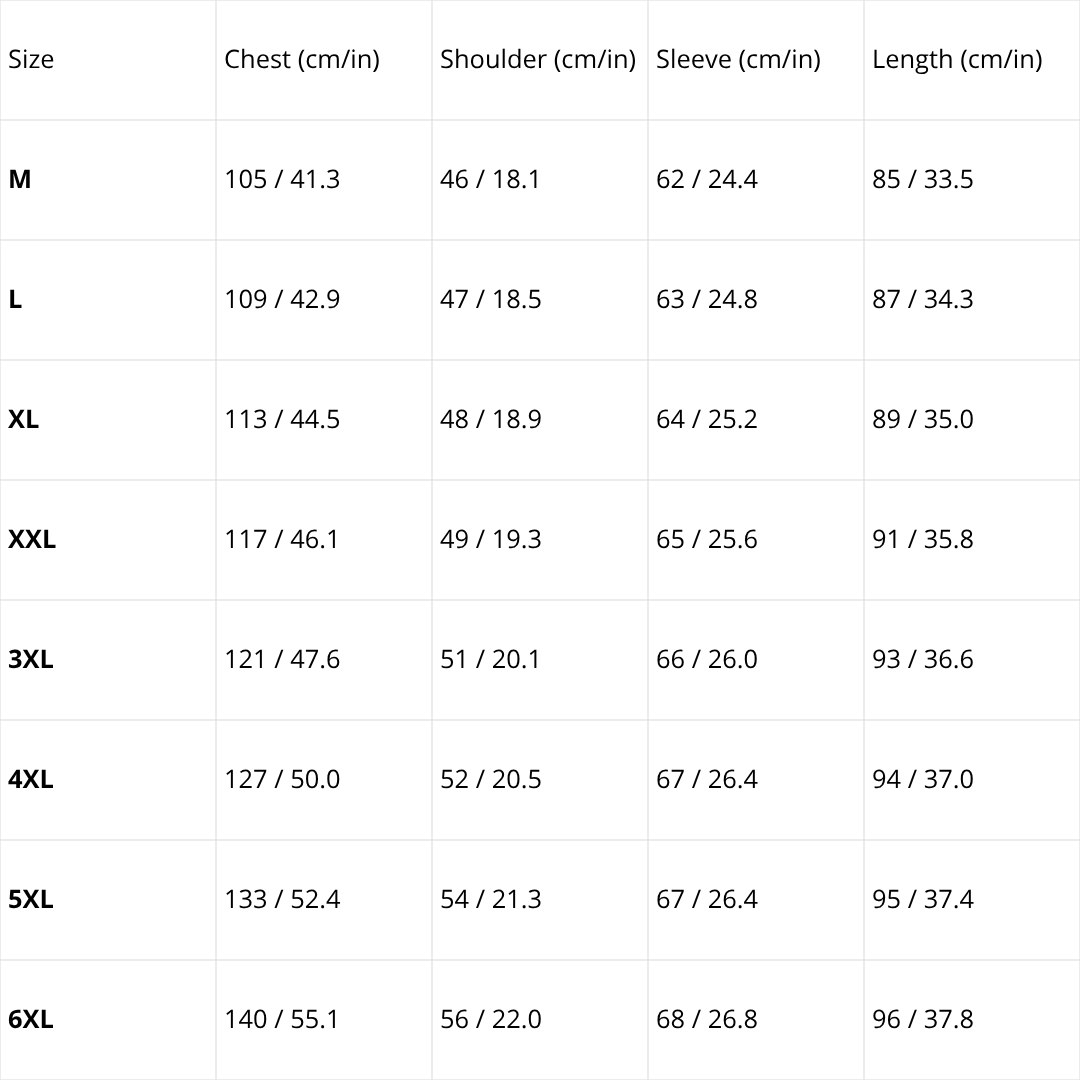Select the XXL size row label
Screen dimensions: 1080x1080
pos(32,540)
